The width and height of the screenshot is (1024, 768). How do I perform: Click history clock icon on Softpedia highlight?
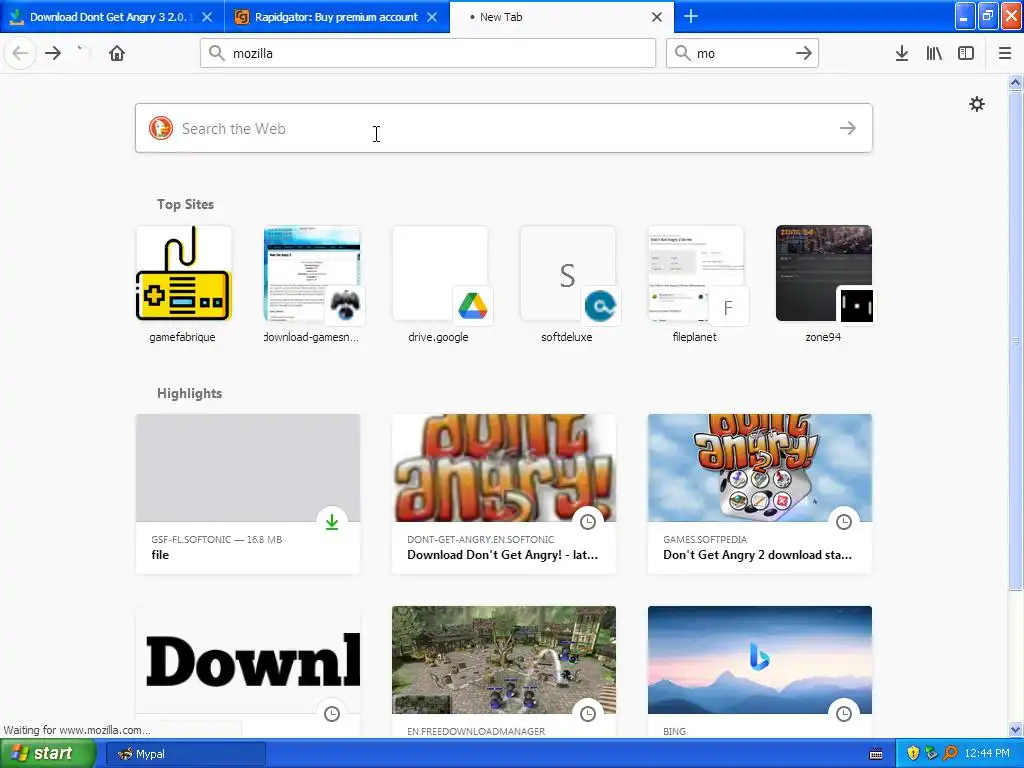click(844, 522)
